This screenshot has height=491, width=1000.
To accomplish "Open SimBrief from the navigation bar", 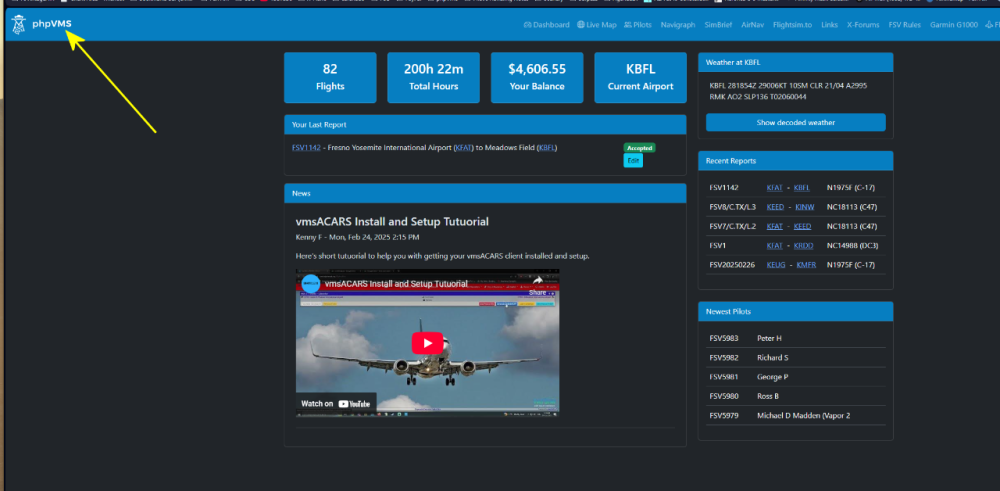I will [718, 25].
